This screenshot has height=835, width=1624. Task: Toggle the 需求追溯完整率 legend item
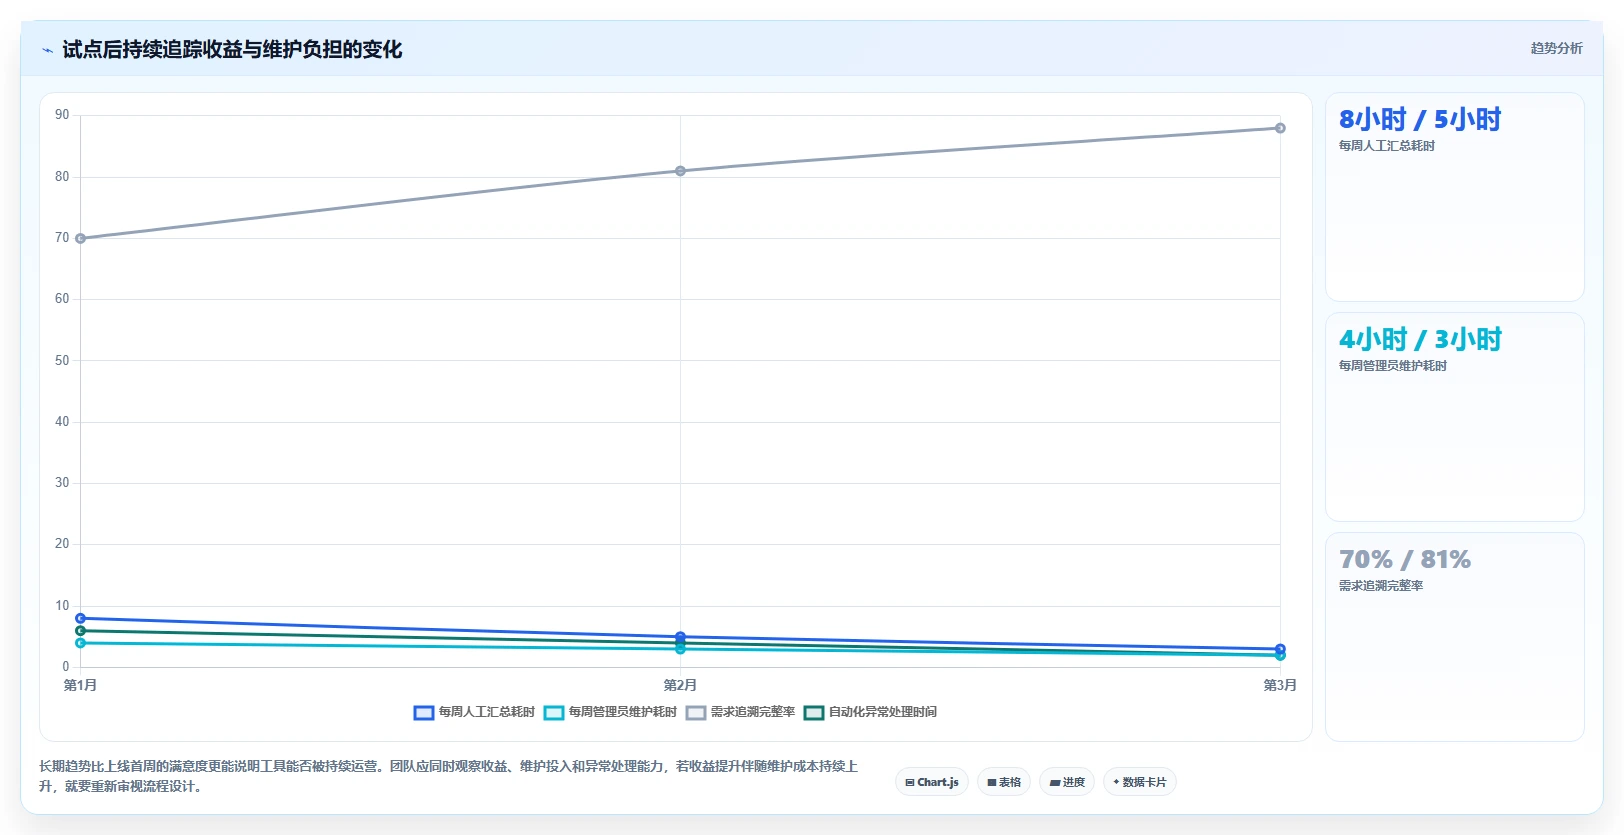tap(740, 712)
